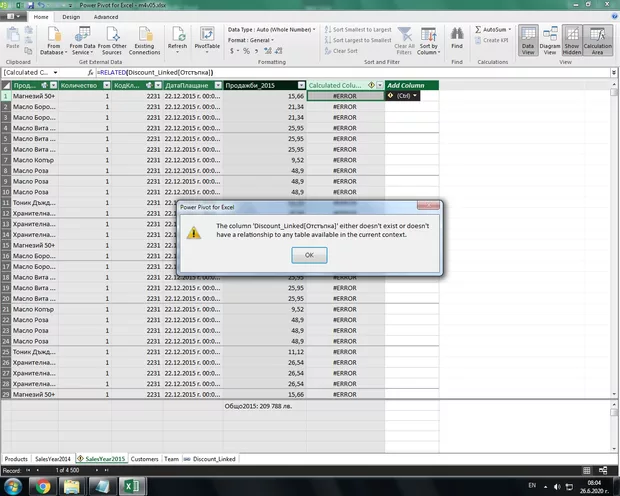Open the Design ribbon tab
Image resolution: width=620 pixels, height=496 pixels.
click(71, 17)
